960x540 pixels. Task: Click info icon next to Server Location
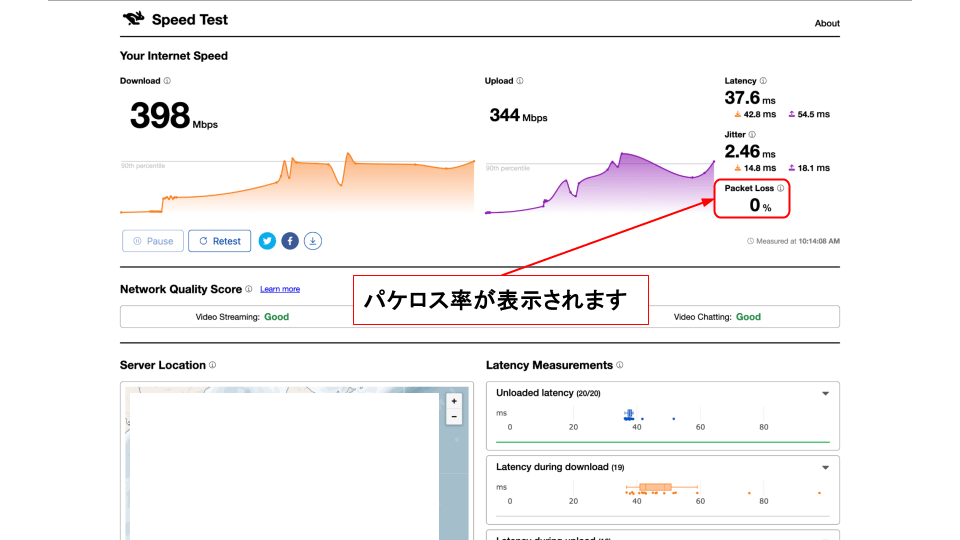(213, 365)
